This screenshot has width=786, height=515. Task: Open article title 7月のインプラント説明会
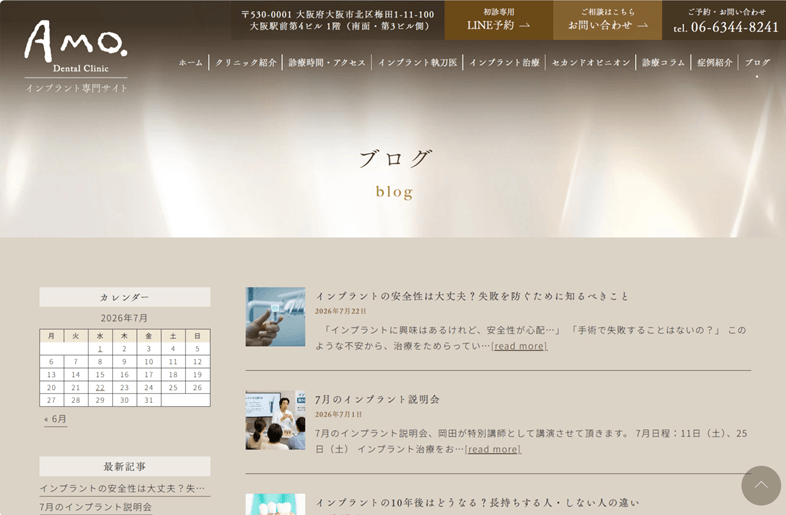[x=377, y=400]
